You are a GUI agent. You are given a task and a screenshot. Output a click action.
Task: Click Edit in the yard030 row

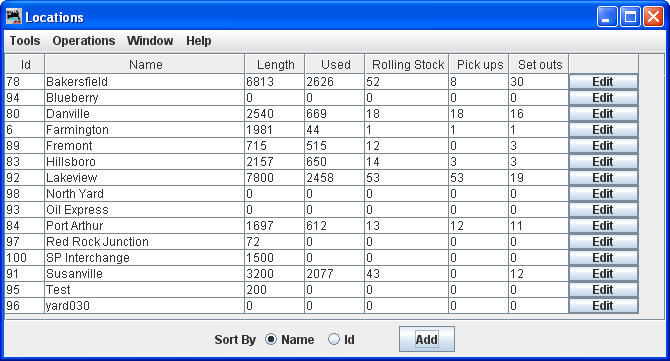pyautogui.click(x=603, y=306)
